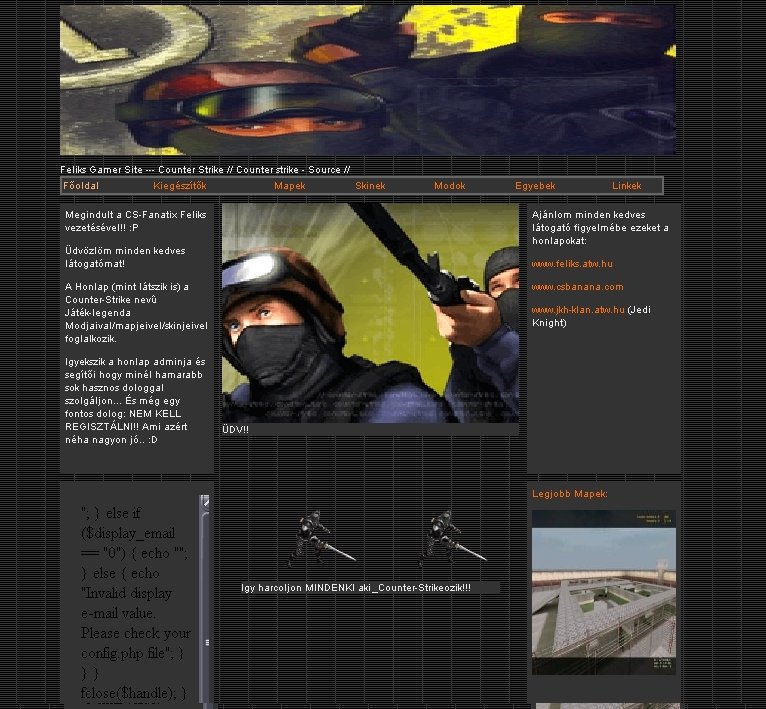
Task: Click the Counter-Strike header banner image
Action: [367, 80]
